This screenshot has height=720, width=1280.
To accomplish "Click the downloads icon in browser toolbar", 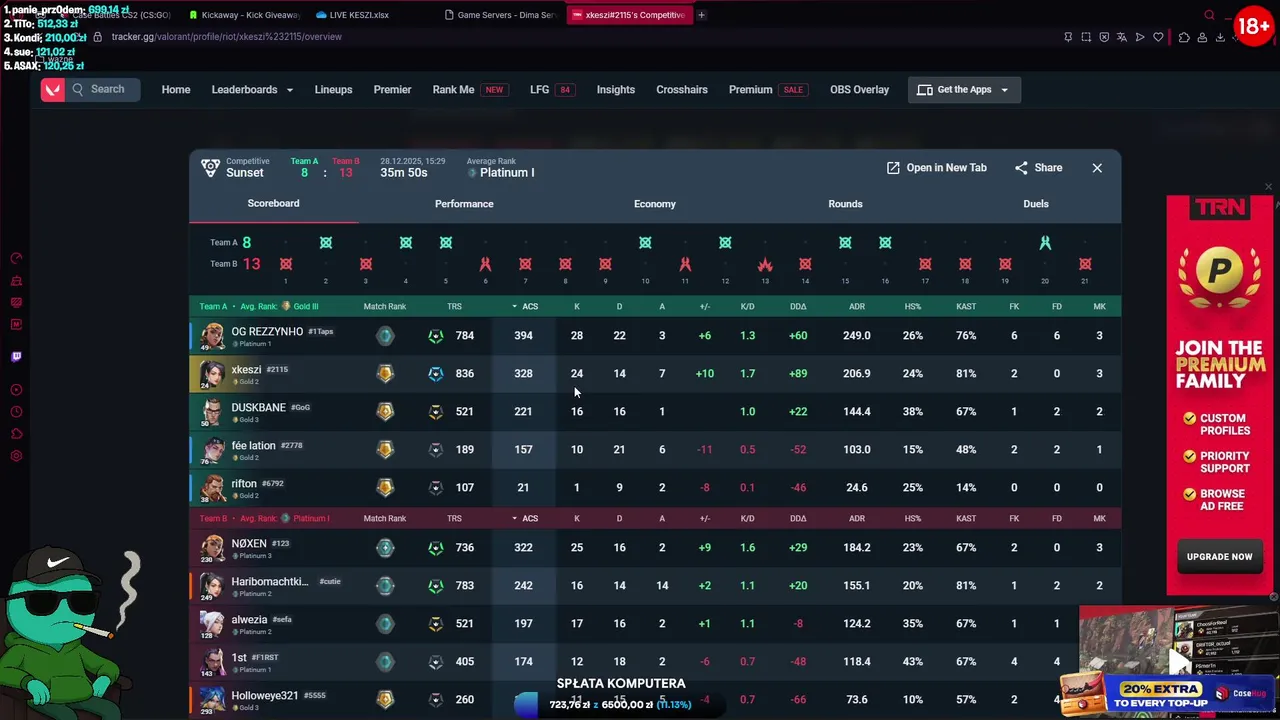I will click(x=1220, y=37).
